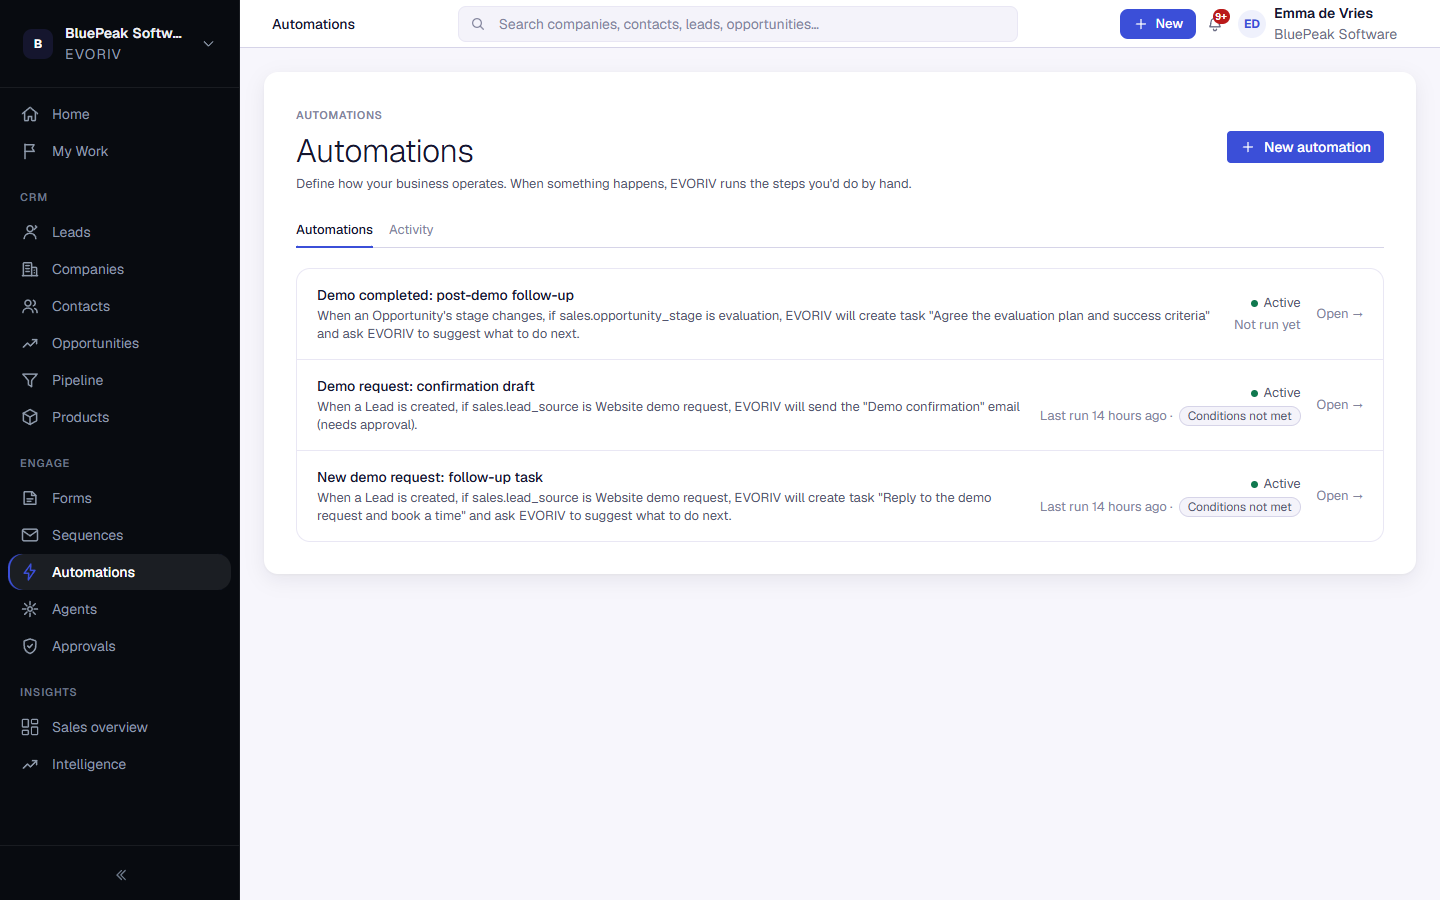Click title Demo completed: post-demo follow-up

coord(445,295)
